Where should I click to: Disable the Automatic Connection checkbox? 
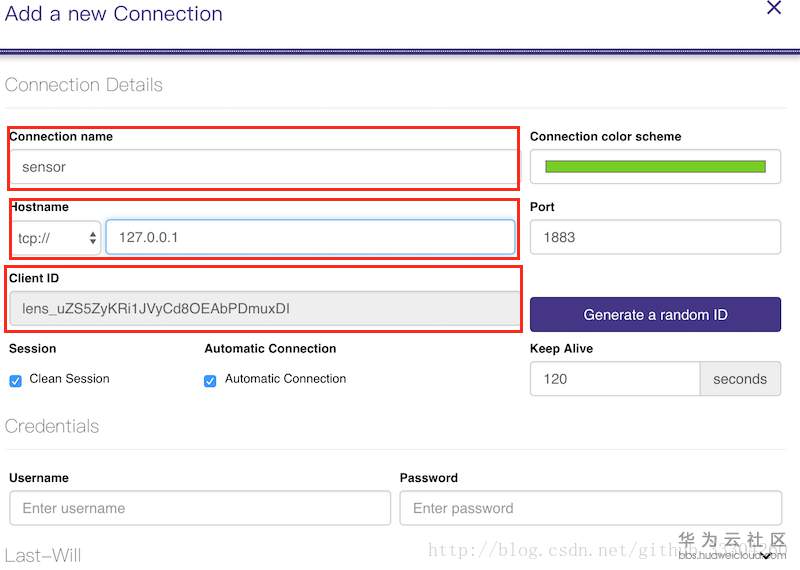point(210,380)
